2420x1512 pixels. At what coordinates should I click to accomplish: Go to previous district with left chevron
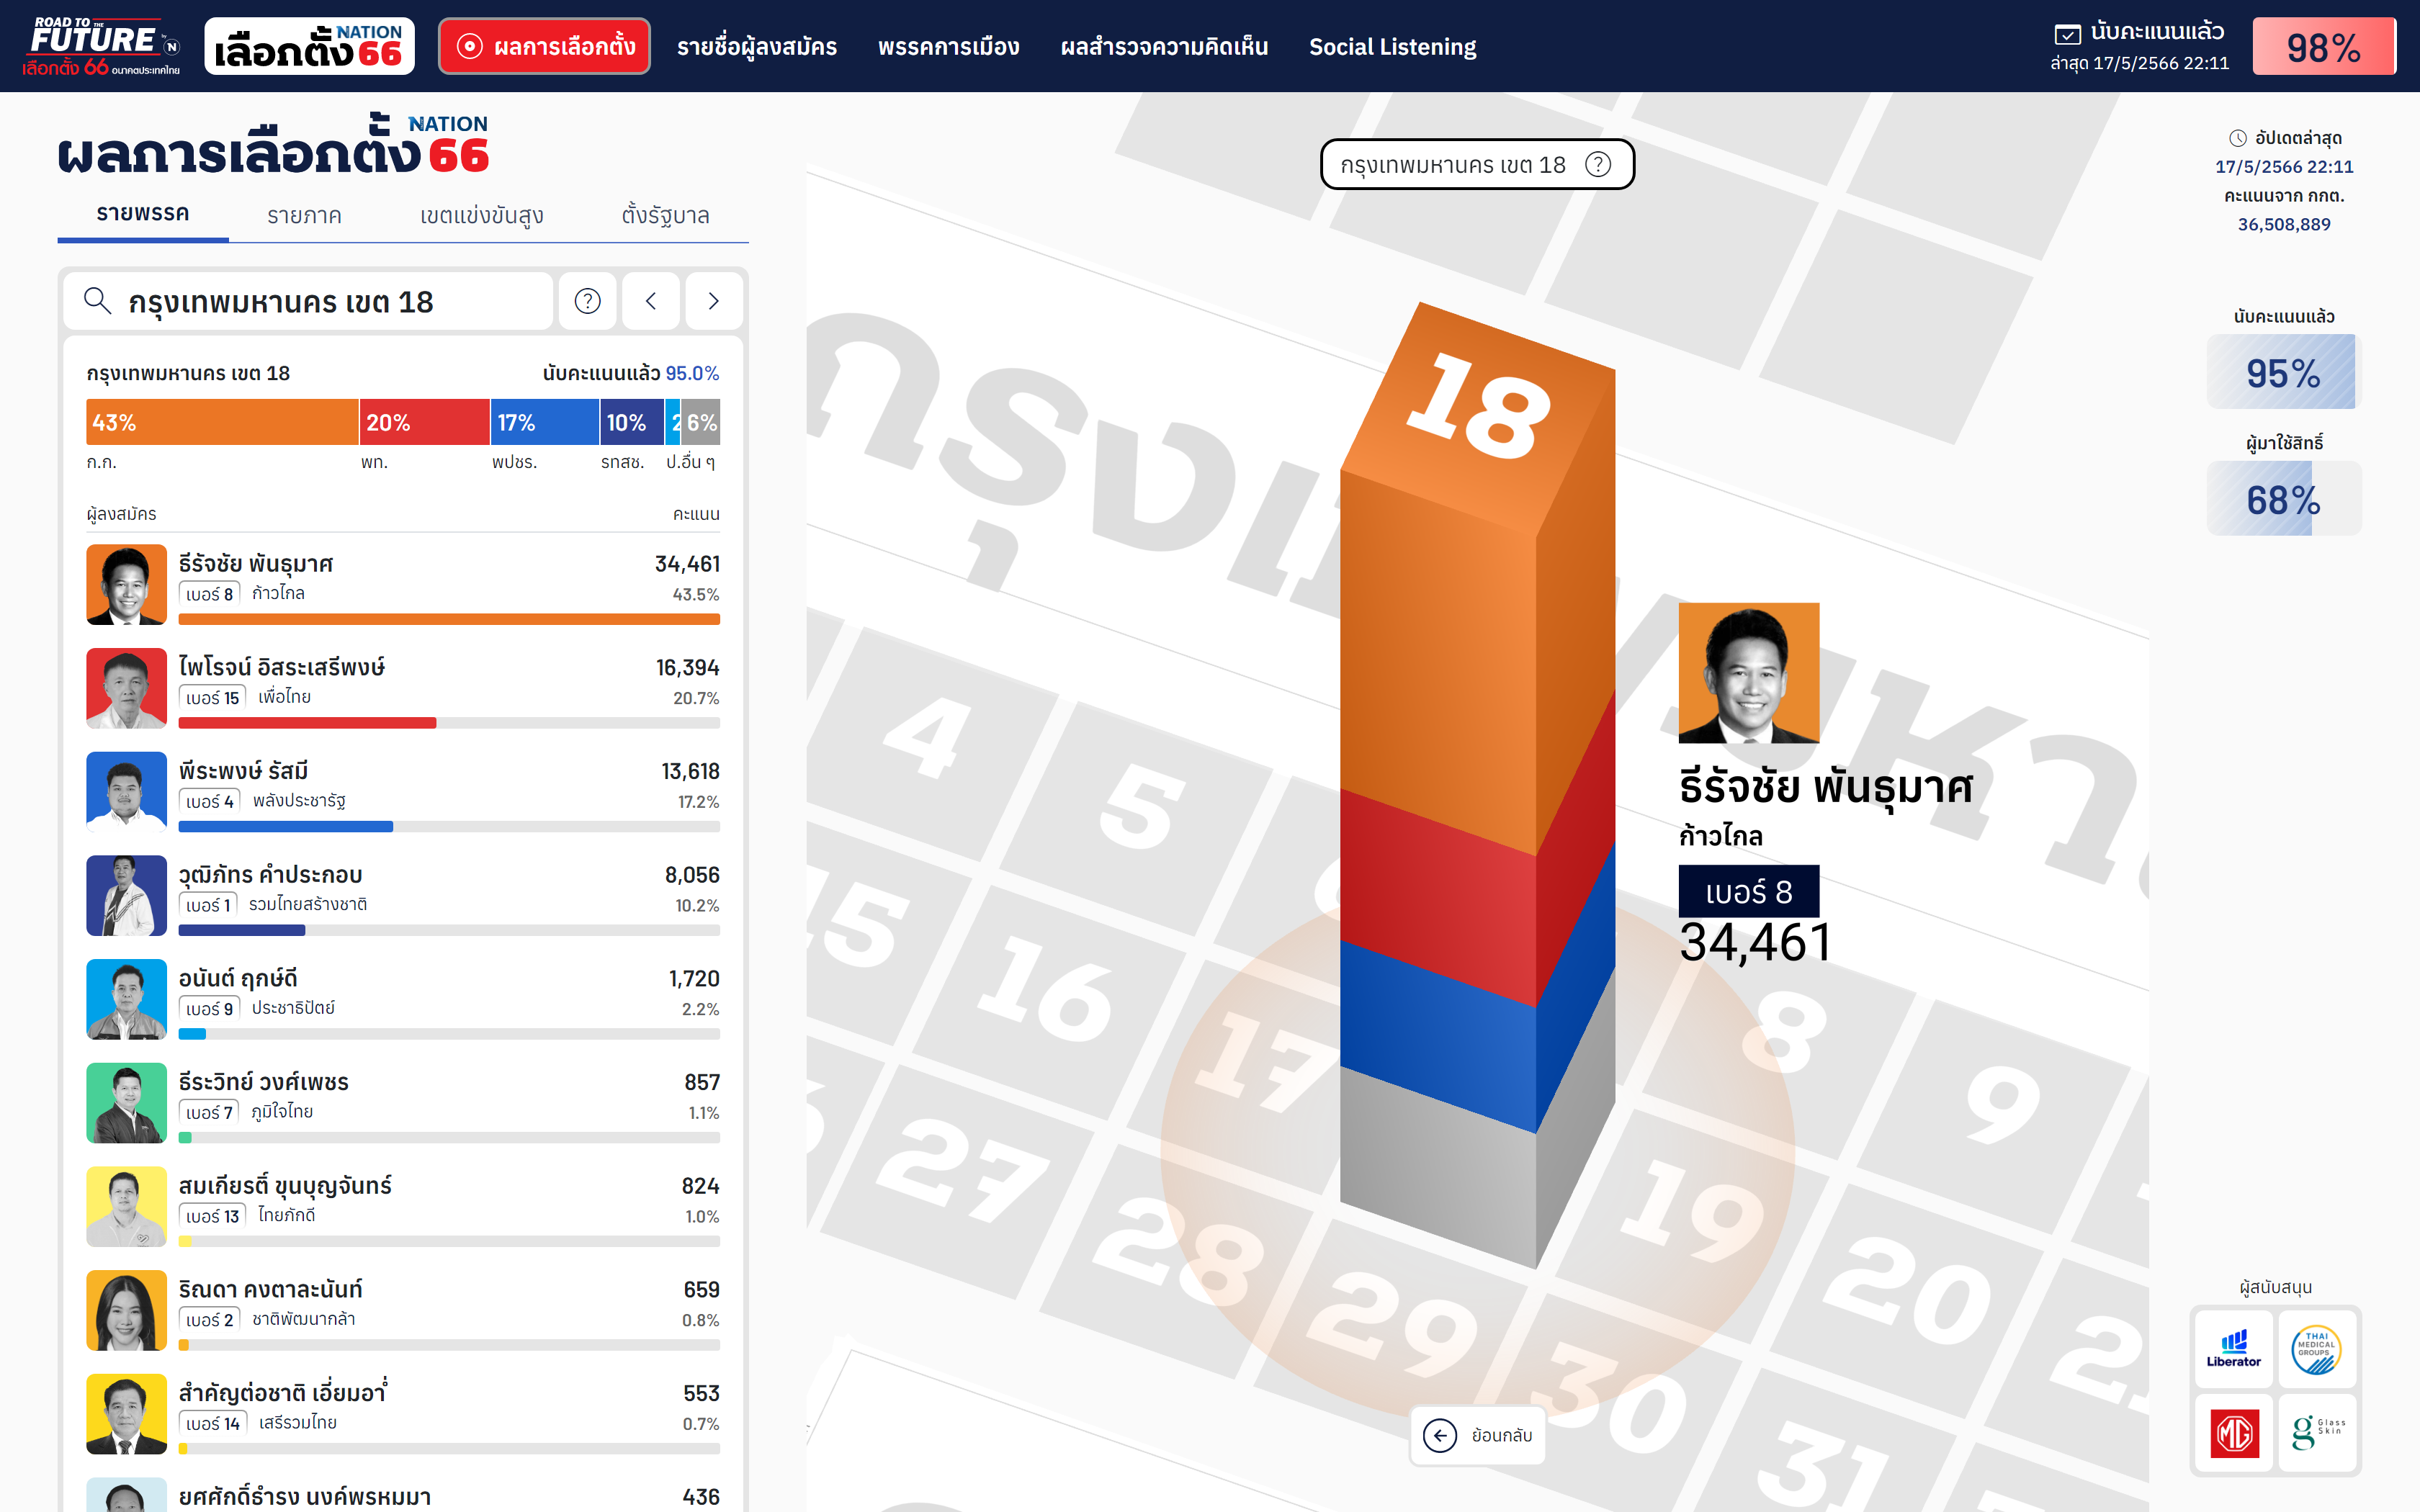pyautogui.click(x=651, y=301)
